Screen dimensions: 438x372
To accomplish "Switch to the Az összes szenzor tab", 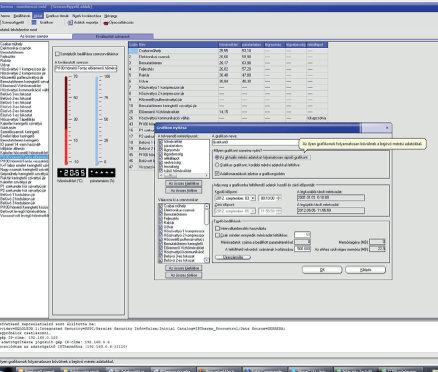I will (35, 36).
